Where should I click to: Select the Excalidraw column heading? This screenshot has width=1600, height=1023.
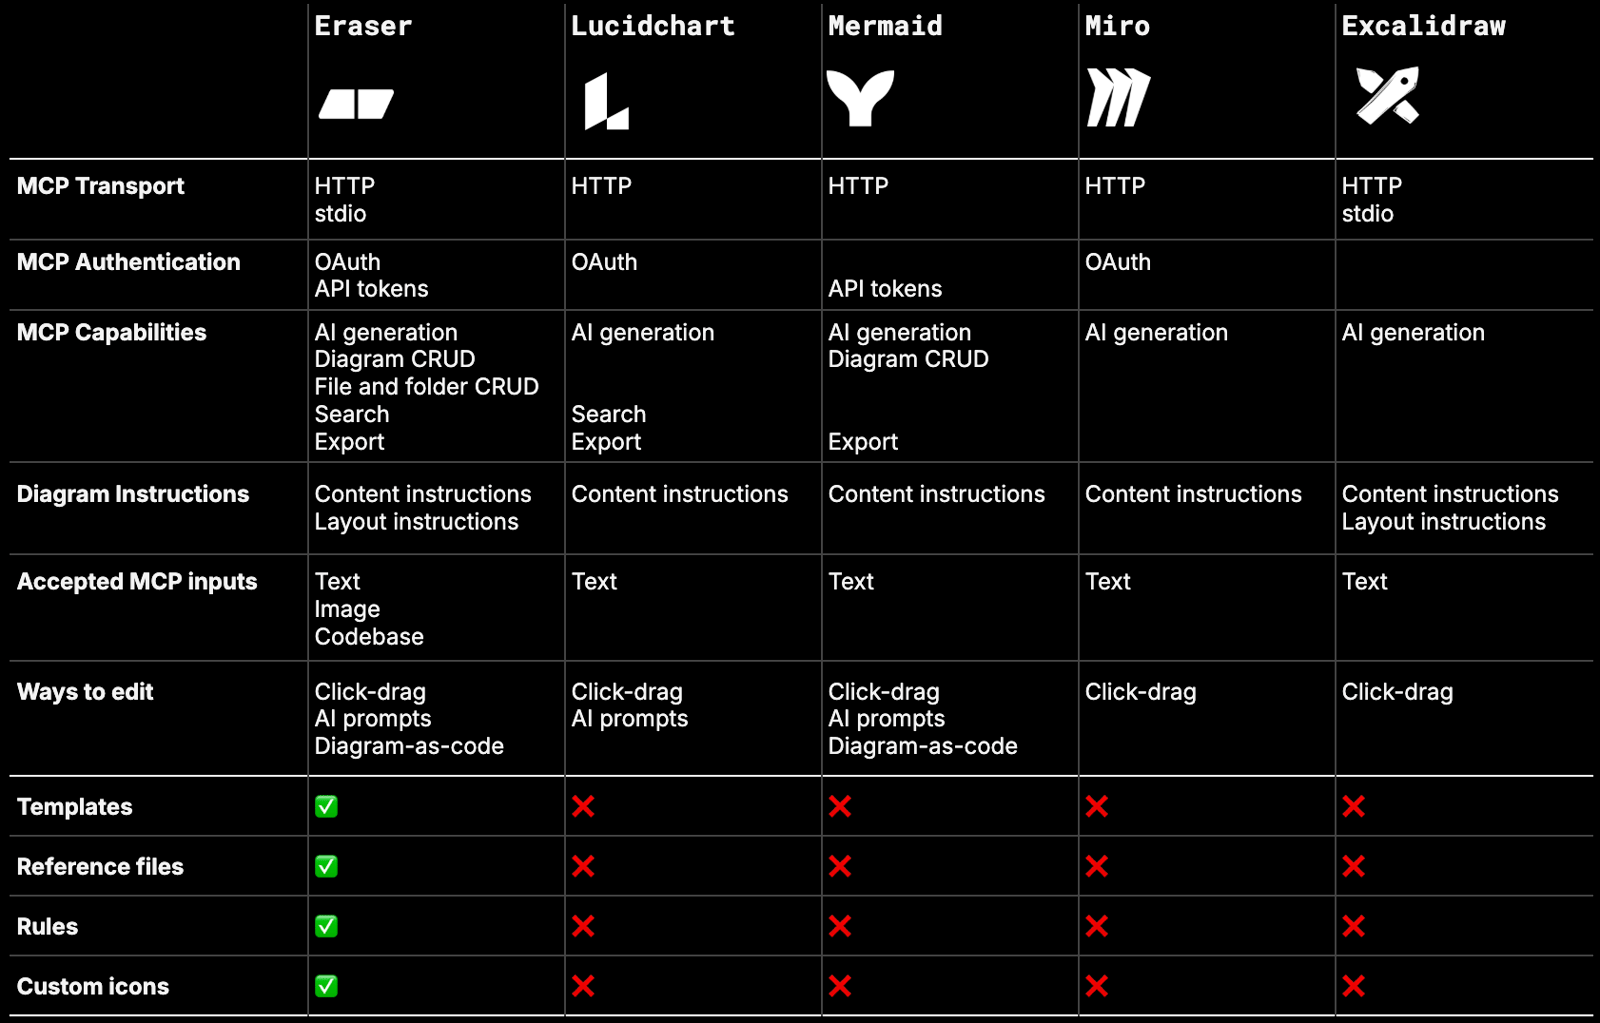tap(1423, 26)
